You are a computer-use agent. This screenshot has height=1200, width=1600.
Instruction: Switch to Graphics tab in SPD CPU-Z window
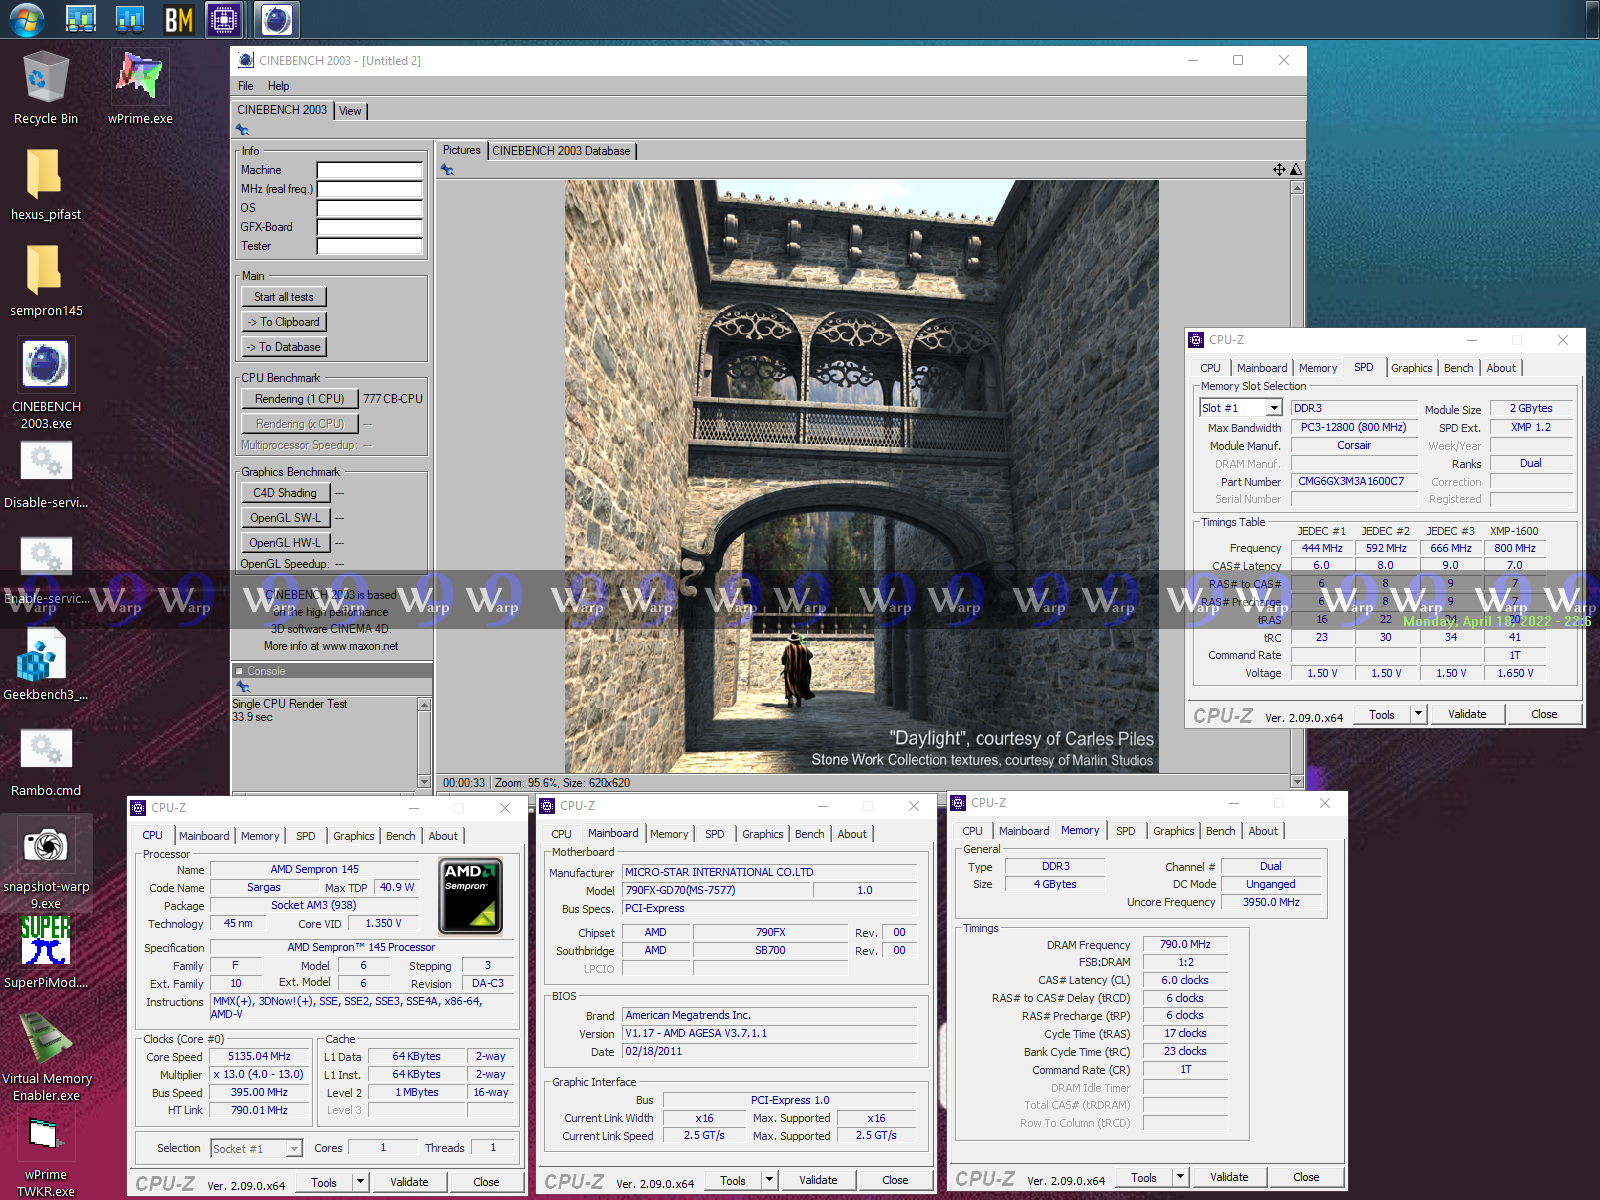pyautogui.click(x=1411, y=368)
